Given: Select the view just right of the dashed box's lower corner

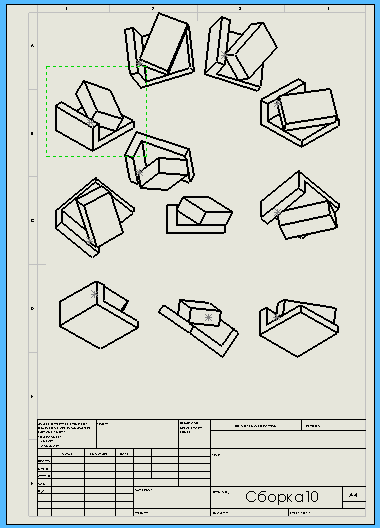Looking at the screenshot, I should click(x=160, y=161).
